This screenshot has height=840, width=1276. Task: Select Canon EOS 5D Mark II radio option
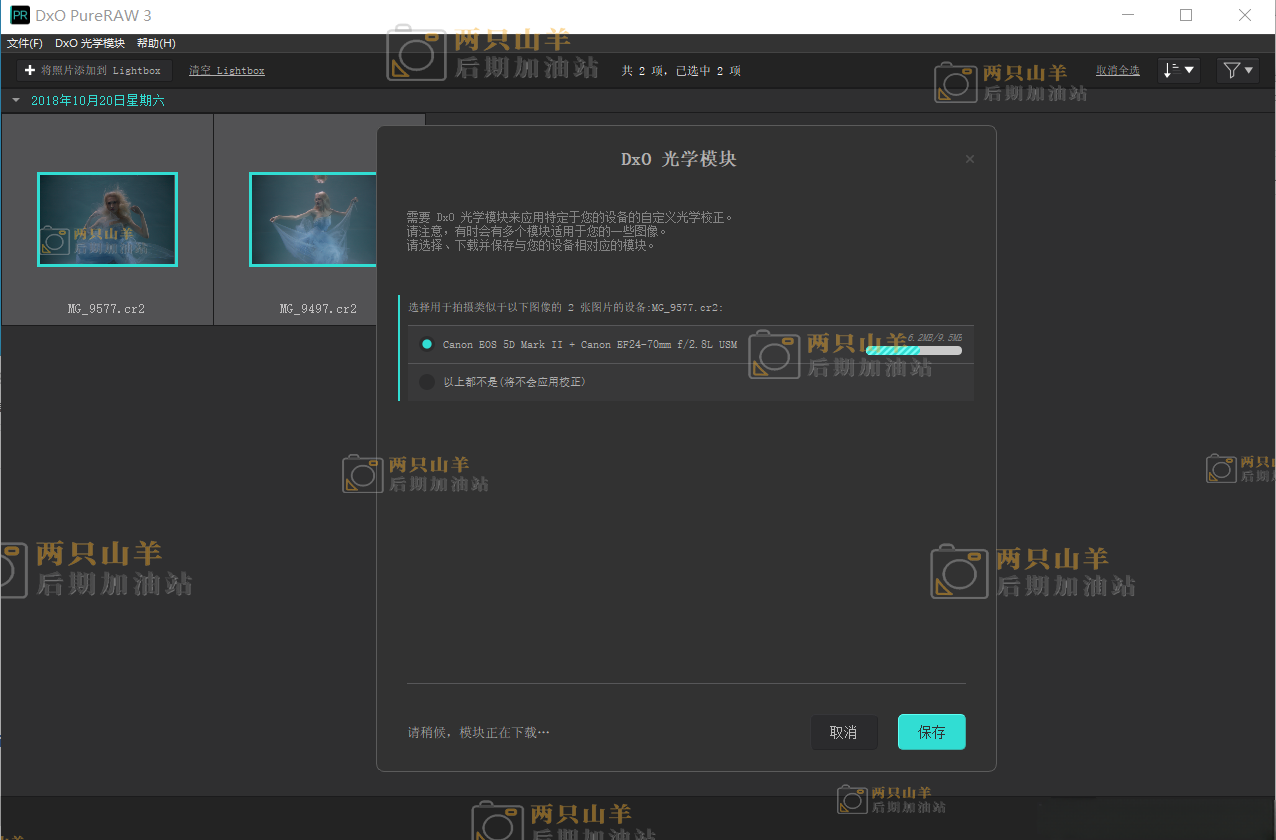click(427, 344)
